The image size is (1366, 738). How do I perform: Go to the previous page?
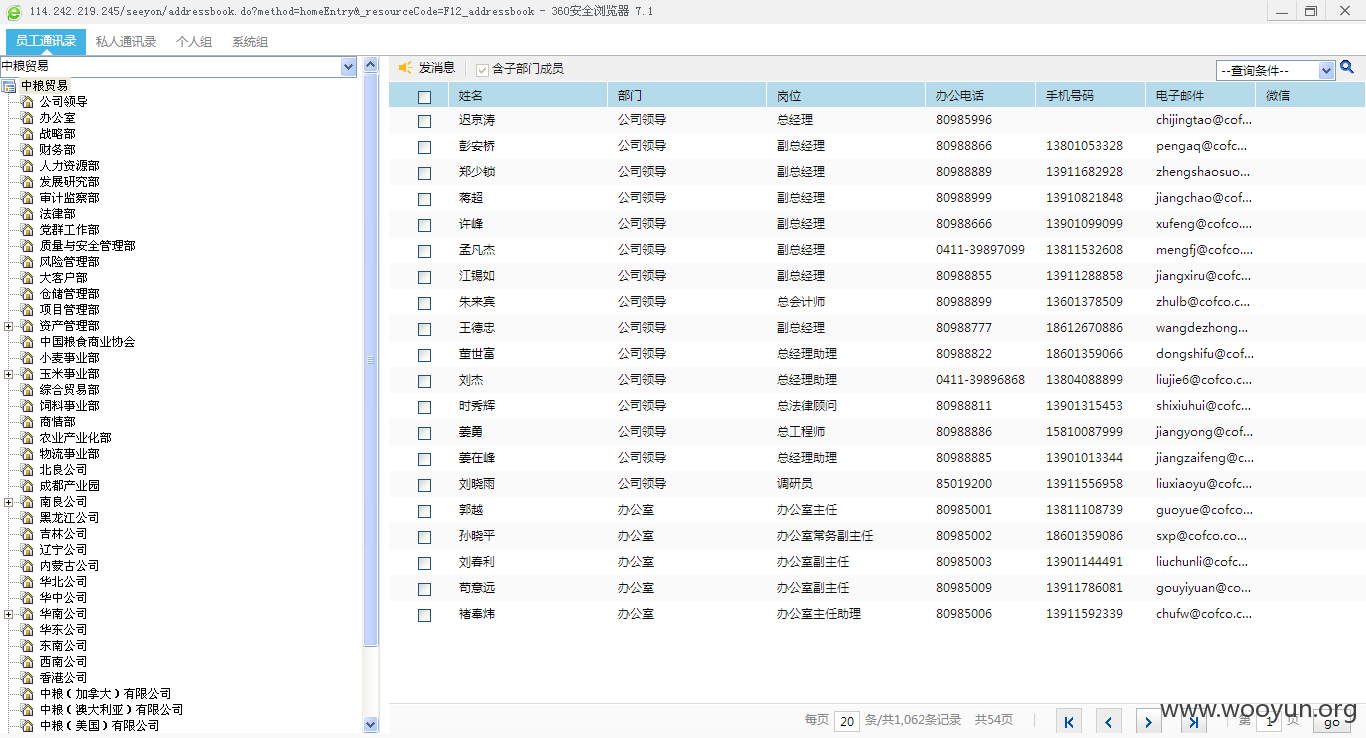pos(1109,722)
